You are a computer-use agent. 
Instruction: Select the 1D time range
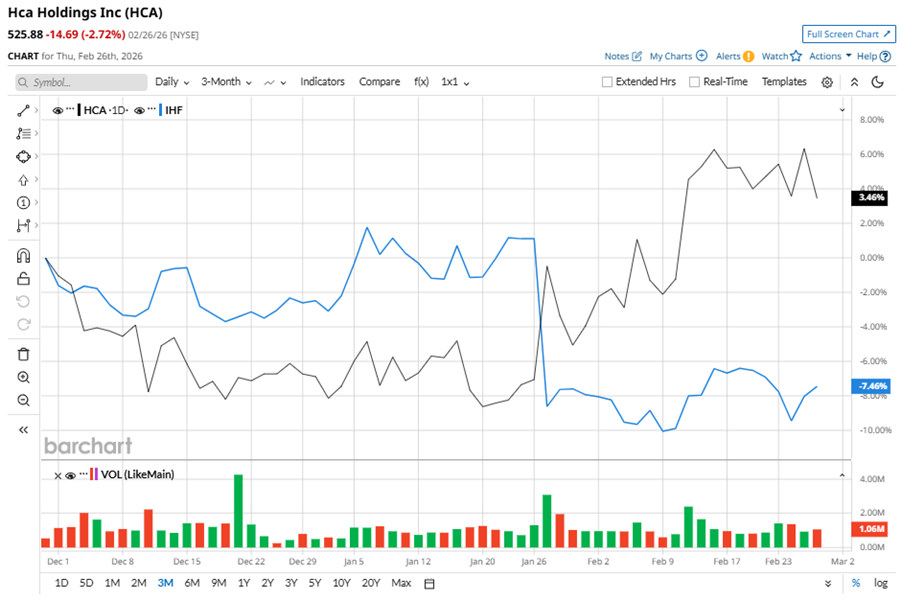click(x=62, y=583)
